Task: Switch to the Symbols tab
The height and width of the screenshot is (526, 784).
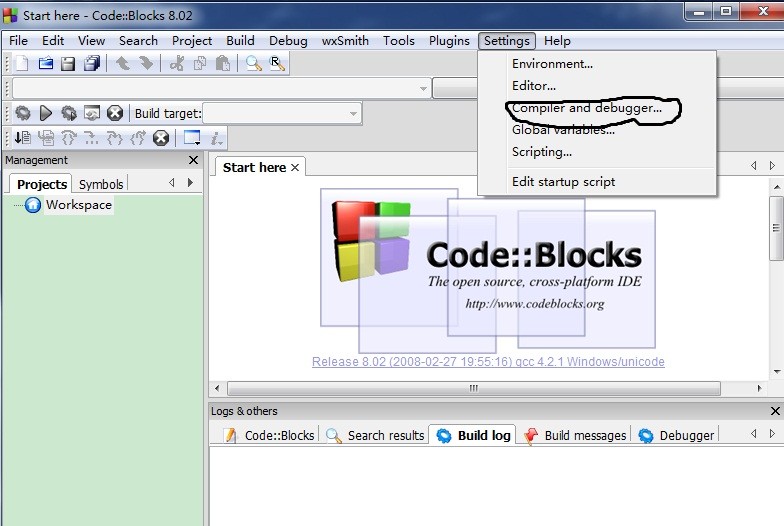Action: pyautogui.click(x=100, y=184)
